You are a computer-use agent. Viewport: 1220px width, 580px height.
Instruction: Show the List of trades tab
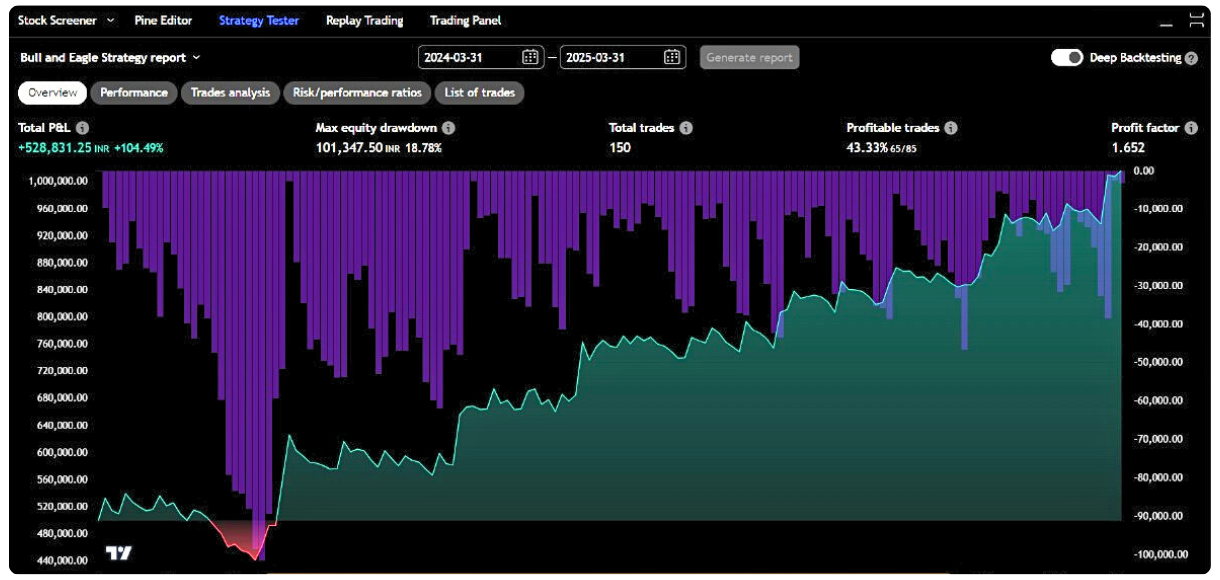pyautogui.click(x=480, y=93)
